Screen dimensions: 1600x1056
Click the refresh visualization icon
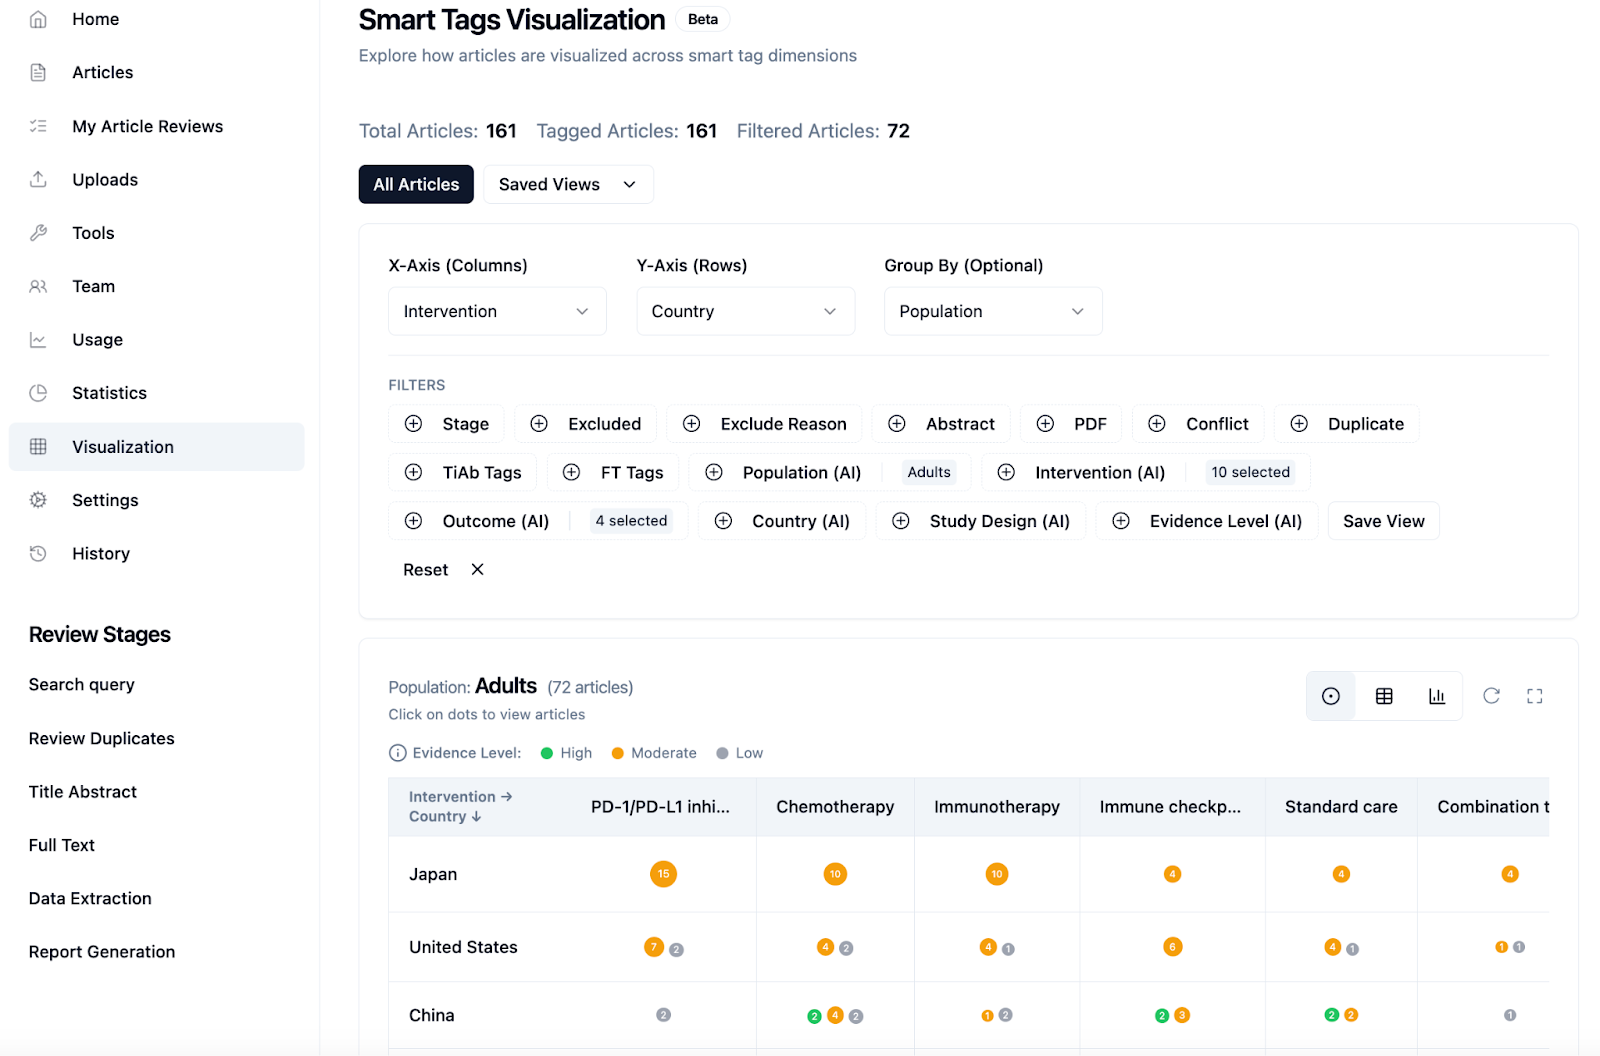1491,696
